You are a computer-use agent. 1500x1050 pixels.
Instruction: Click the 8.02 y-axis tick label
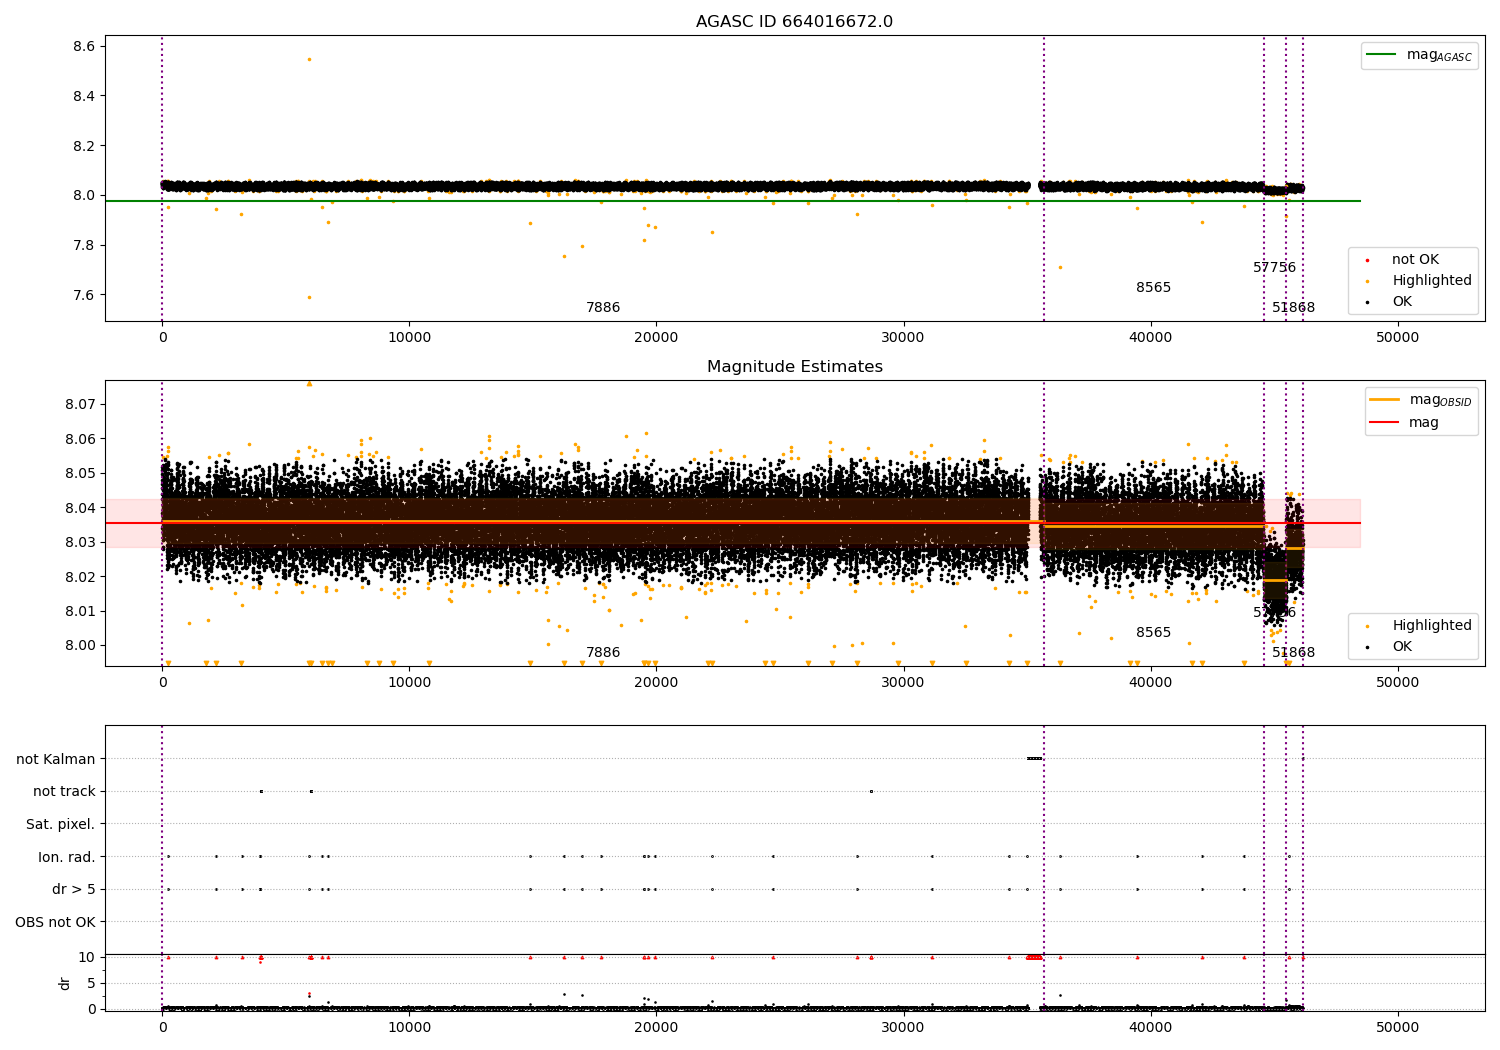(80, 577)
